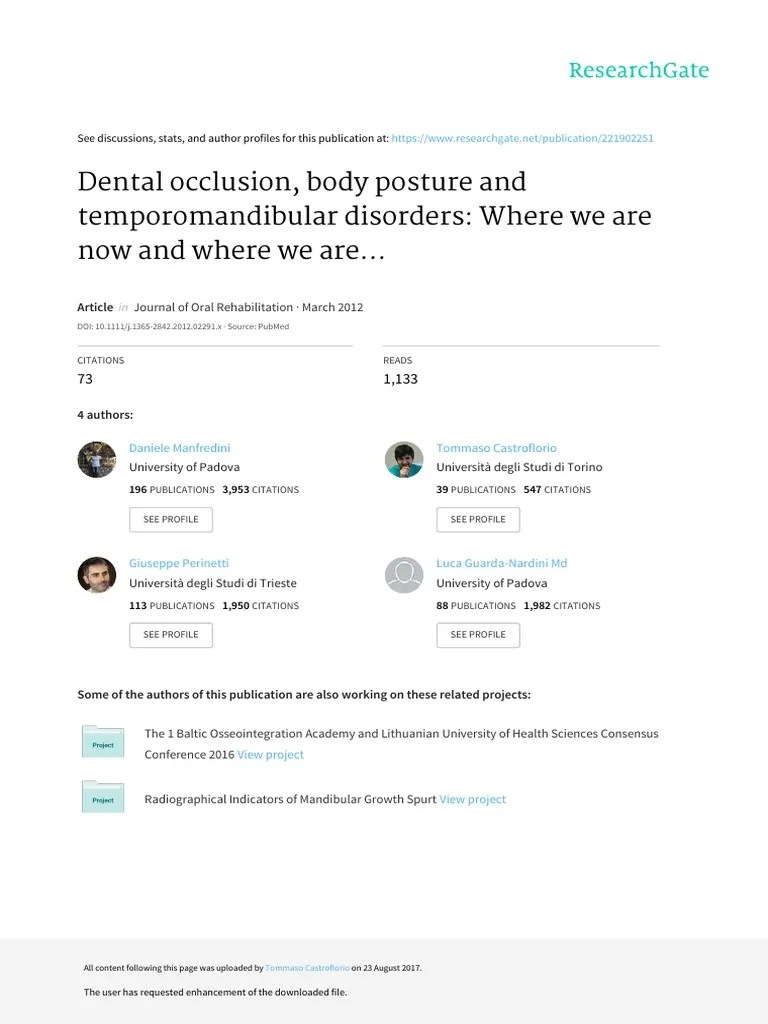Open the Giuseppe Perinetti author name link
768x1024 pixels.
pyautogui.click(x=179, y=563)
